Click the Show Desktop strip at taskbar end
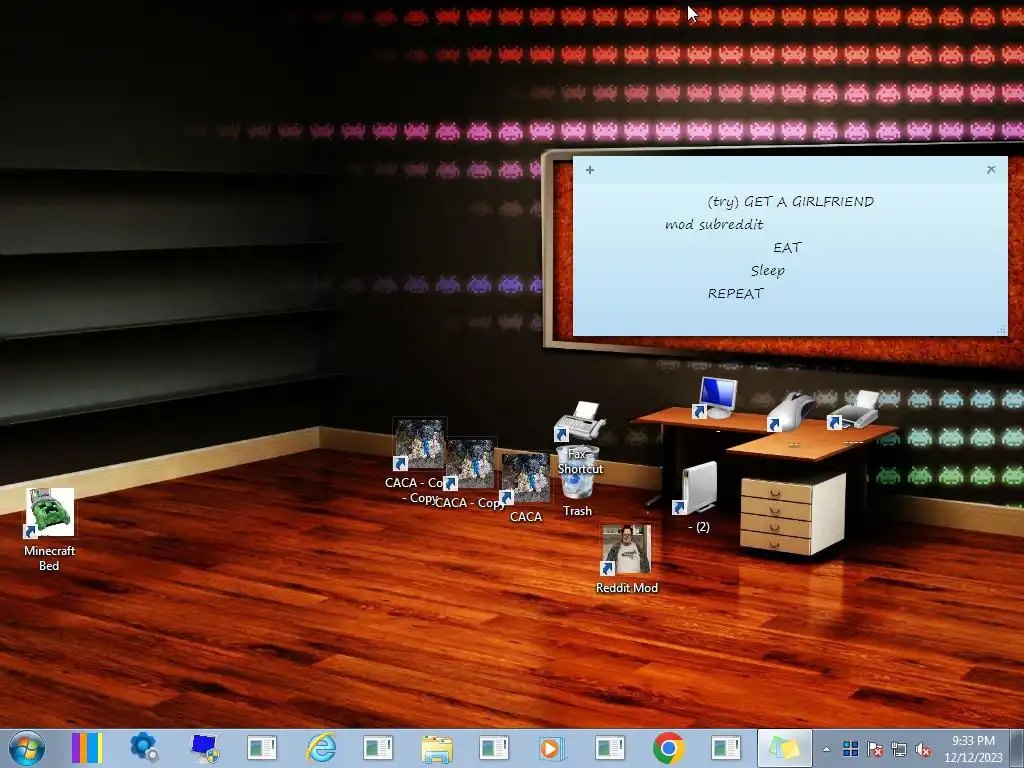Viewport: 1024px width, 768px height. (1016, 748)
